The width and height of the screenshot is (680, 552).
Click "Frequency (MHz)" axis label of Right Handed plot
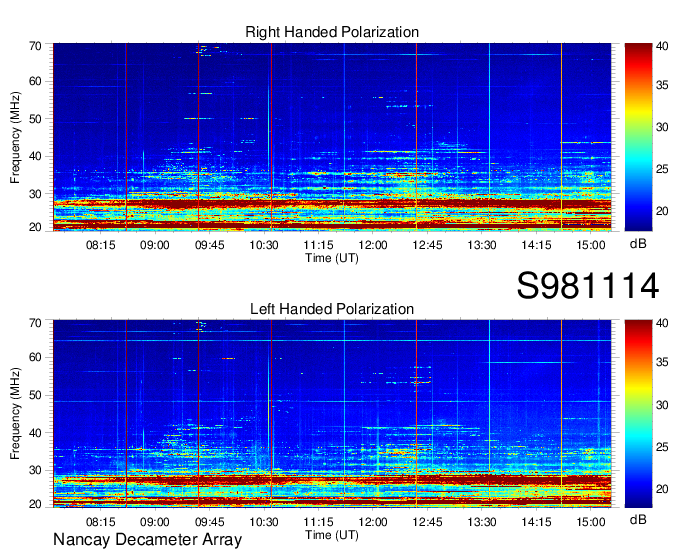(x=15, y=137)
